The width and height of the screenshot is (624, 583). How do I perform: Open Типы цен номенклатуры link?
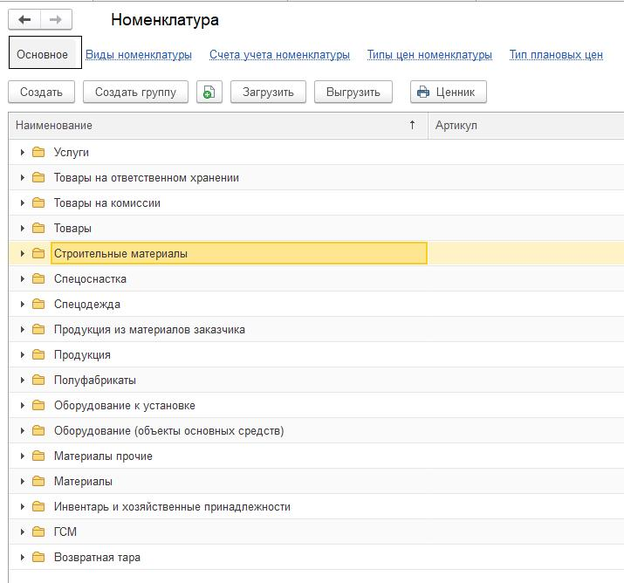[x=429, y=55]
